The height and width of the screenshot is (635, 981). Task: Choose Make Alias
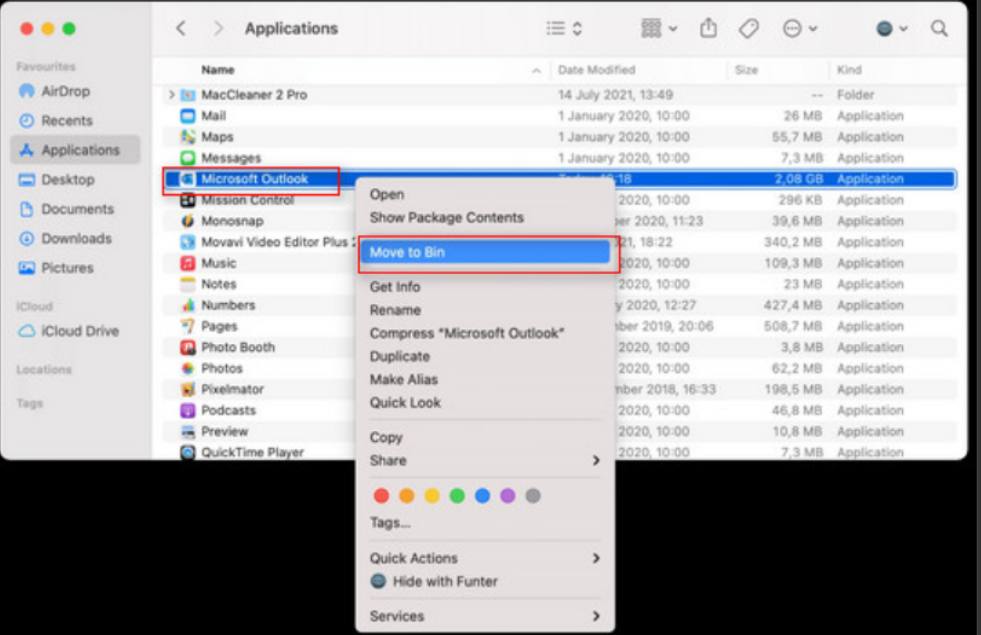[485, 380]
